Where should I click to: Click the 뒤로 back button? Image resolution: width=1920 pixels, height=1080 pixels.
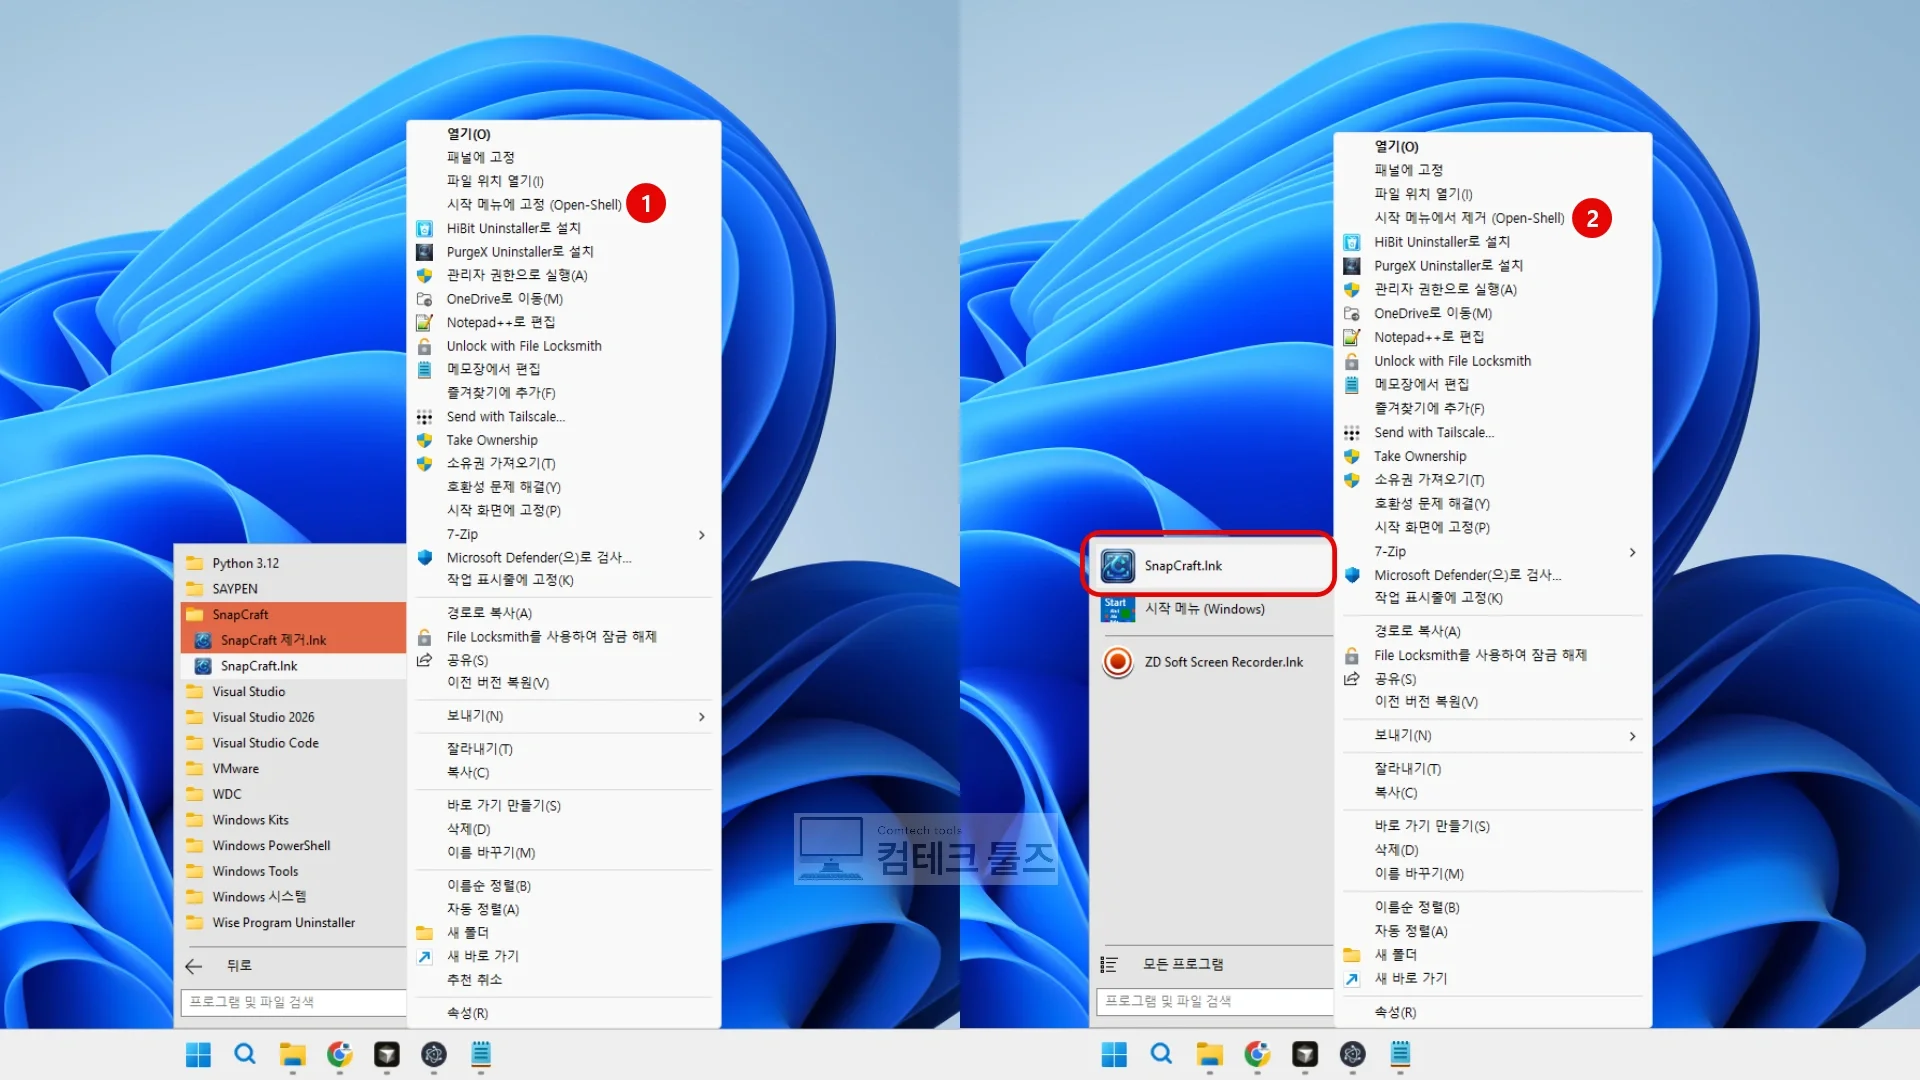(293, 966)
